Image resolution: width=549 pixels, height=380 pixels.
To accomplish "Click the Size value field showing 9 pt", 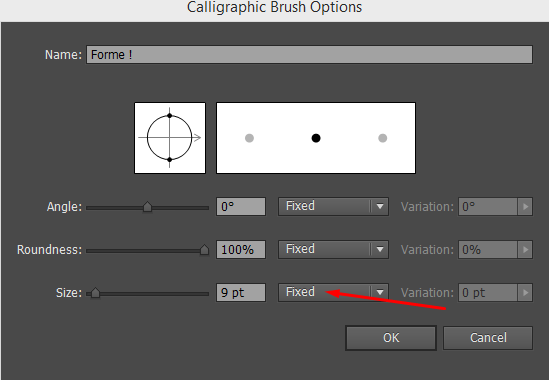I will [241, 292].
